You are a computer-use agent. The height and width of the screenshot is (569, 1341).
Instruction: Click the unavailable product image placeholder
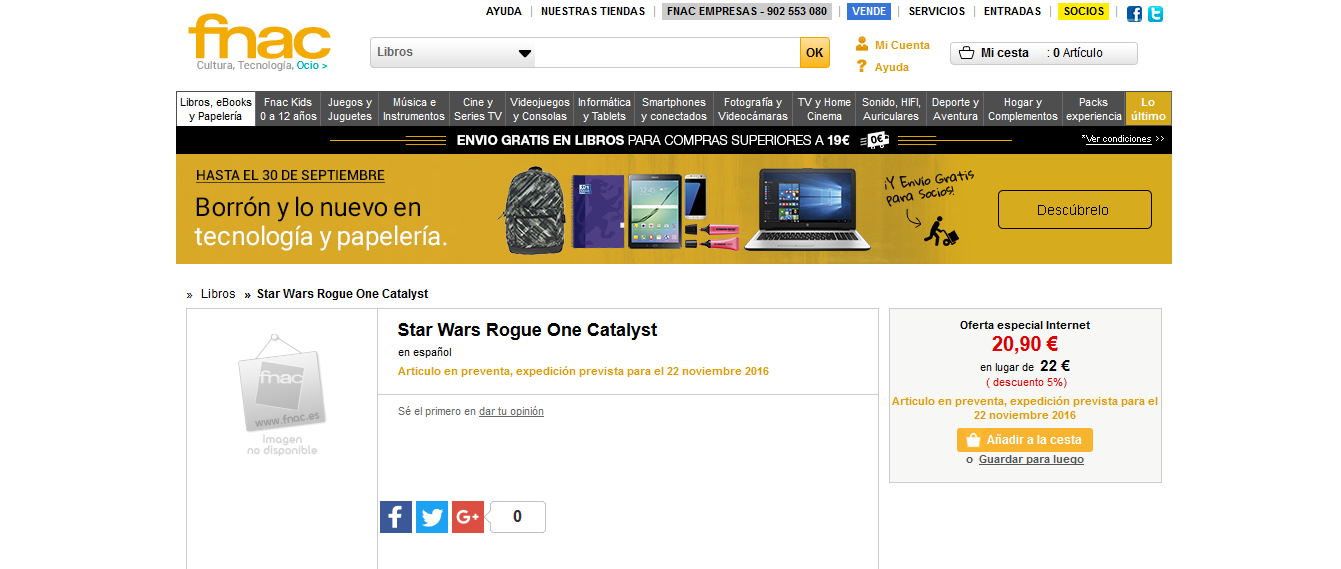pyautogui.click(x=282, y=395)
